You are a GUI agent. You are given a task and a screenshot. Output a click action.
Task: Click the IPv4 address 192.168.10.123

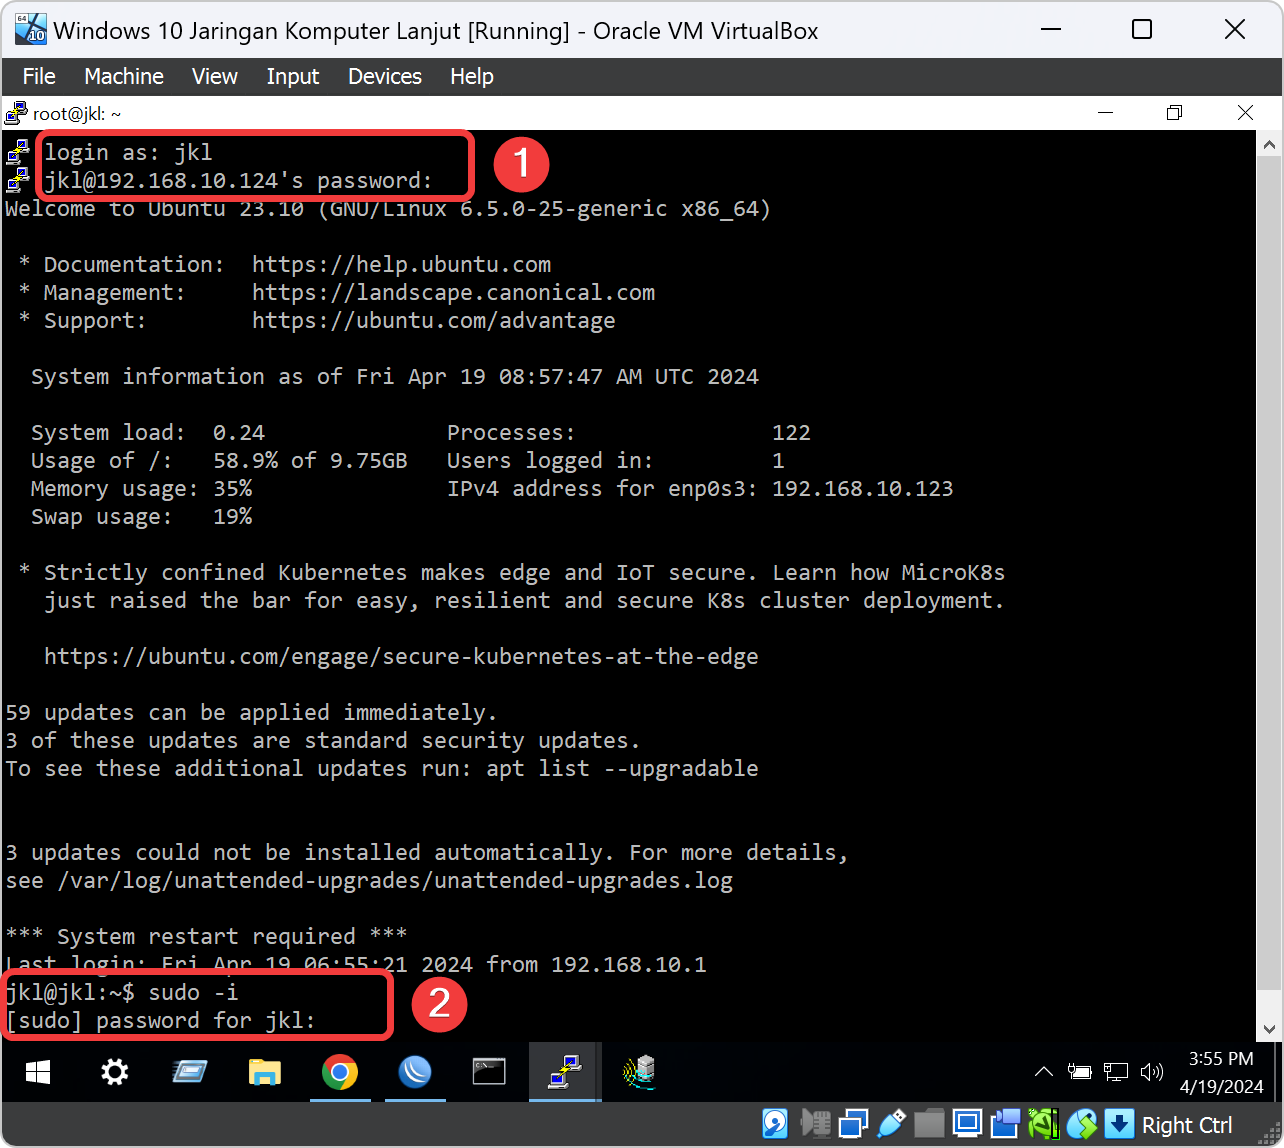pyautogui.click(x=862, y=489)
